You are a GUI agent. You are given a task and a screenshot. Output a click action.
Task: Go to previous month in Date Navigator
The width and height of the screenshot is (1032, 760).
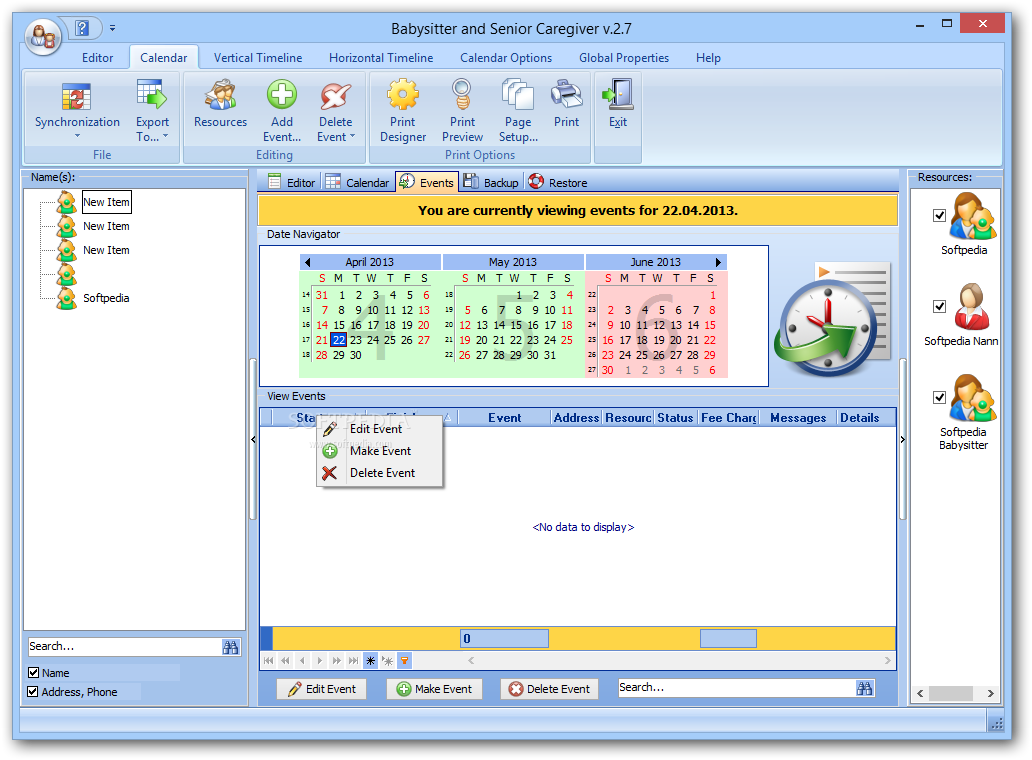coord(307,262)
